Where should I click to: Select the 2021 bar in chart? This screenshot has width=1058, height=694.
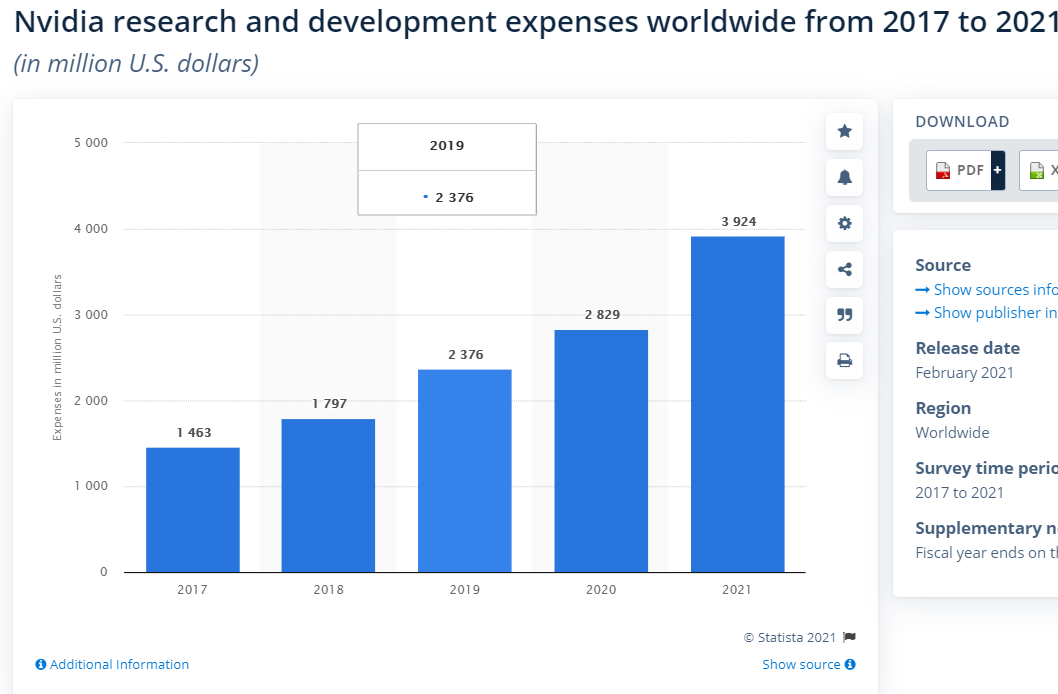737,405
